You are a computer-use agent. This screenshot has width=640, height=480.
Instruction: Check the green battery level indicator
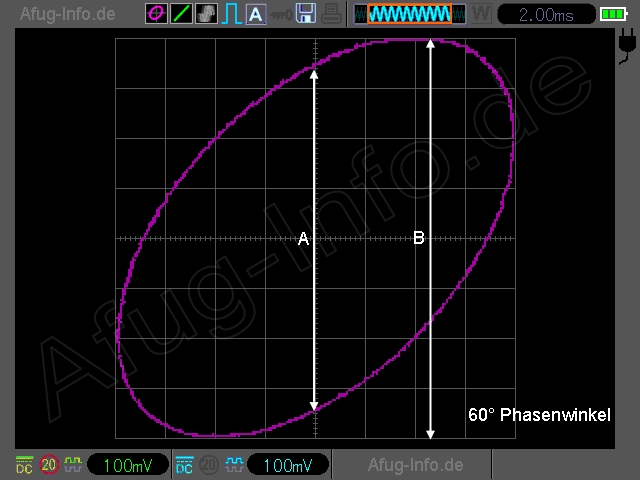613,14
